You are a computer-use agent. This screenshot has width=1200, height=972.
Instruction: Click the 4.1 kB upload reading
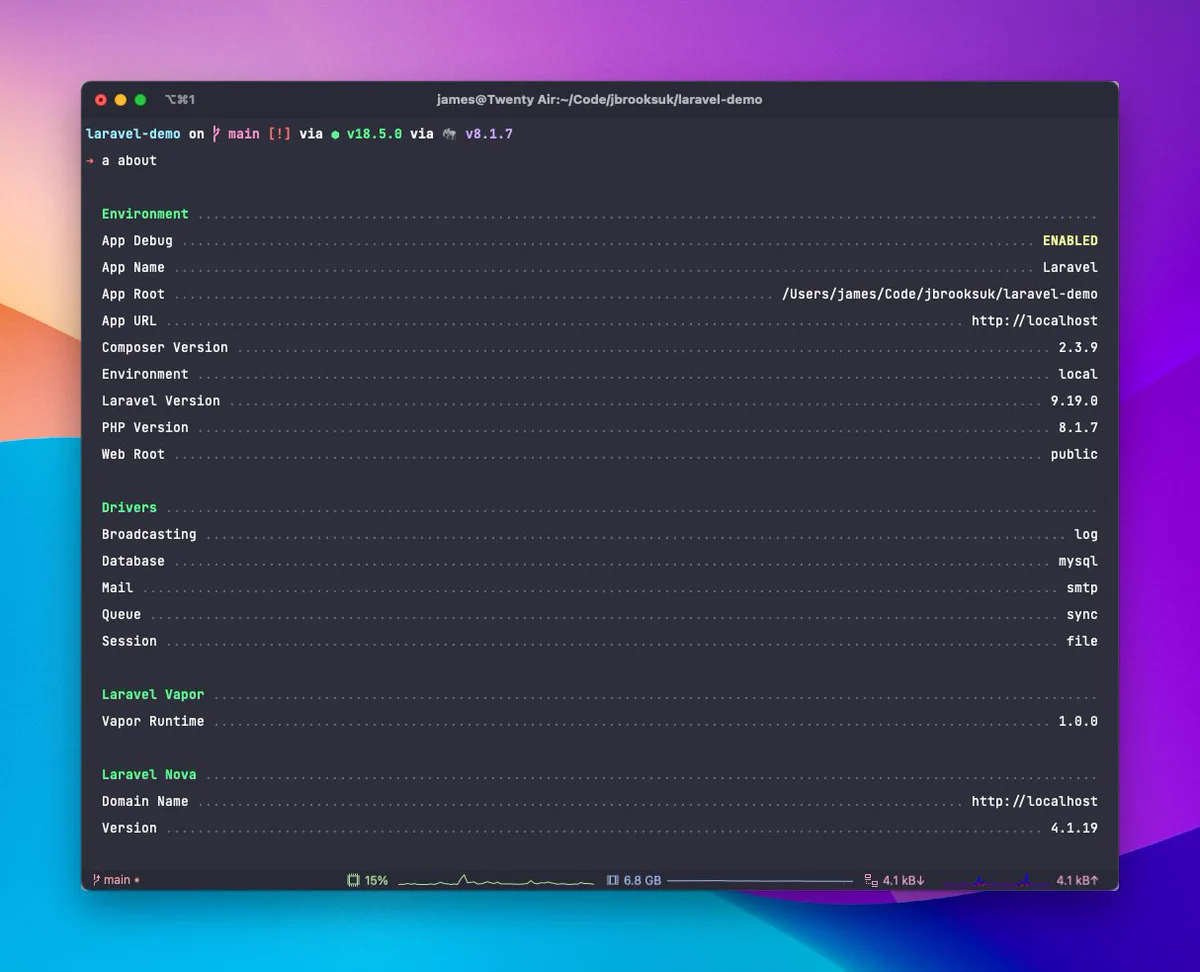(1078, 880)
